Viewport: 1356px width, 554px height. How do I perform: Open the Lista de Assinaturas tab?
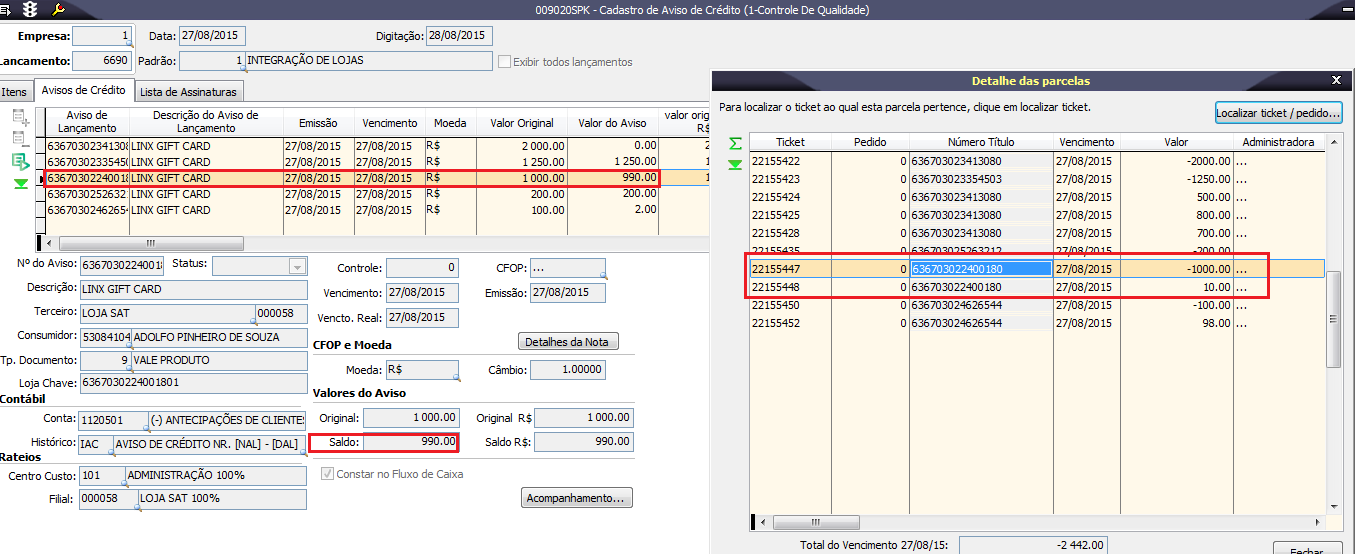(188, 92)
